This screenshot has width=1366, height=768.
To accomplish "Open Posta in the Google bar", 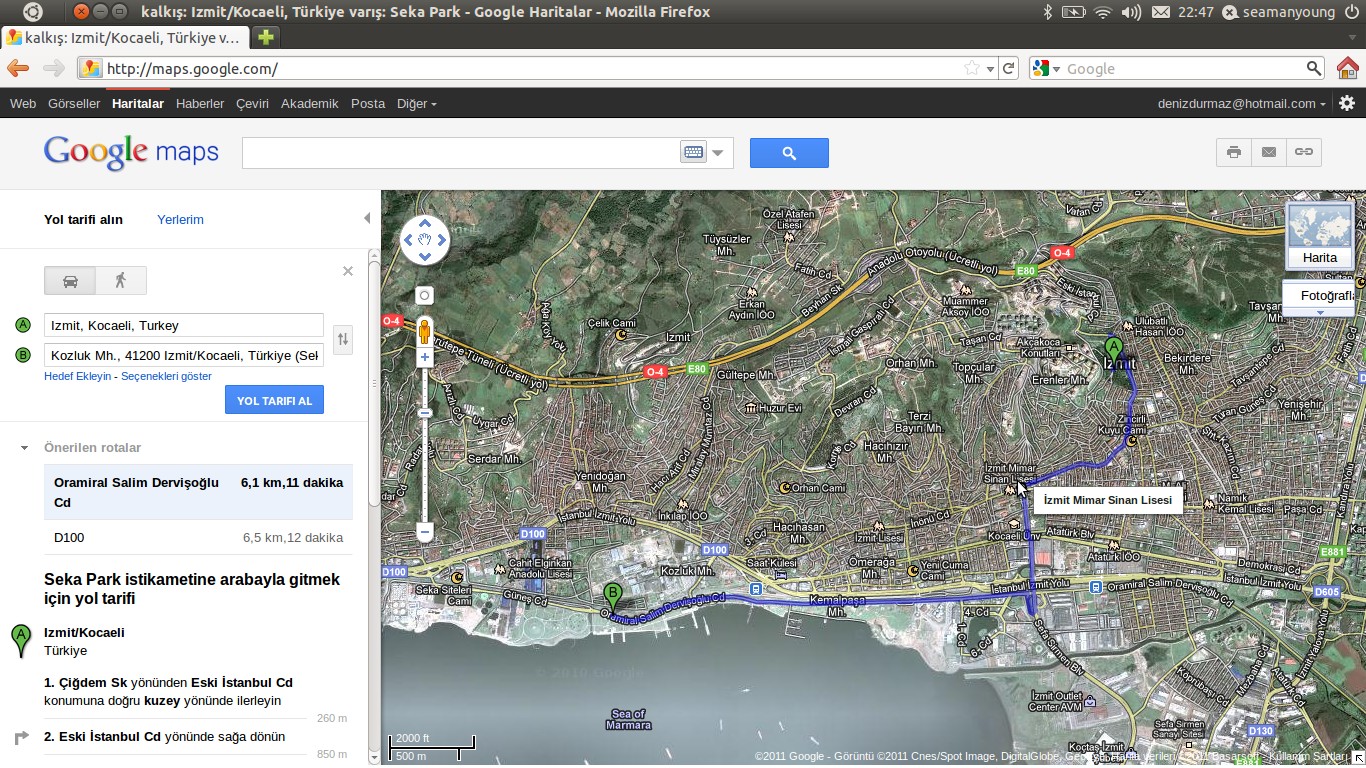I will (x=368, y=103).
